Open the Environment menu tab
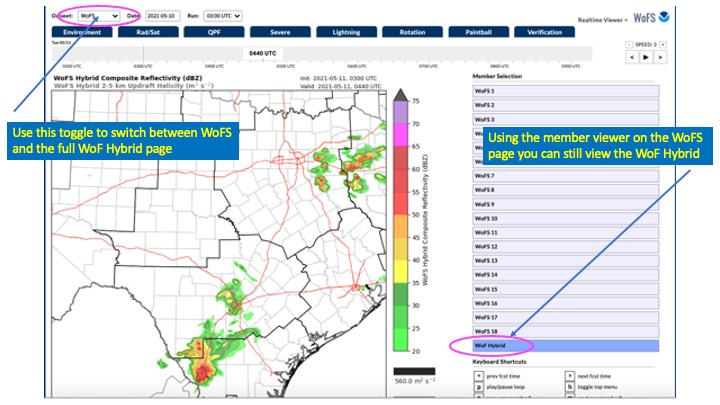The height and width of the screenshot is (405, 720). coord(82,32)
